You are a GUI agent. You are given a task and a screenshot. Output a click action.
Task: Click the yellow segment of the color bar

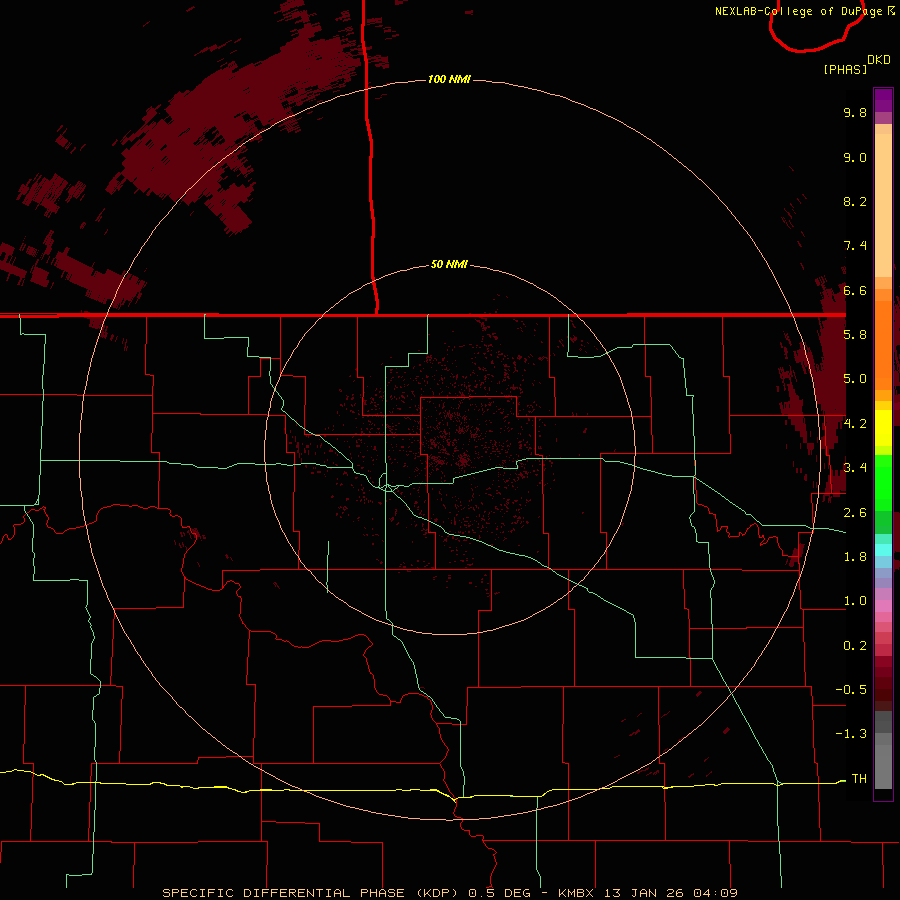pyautogui.click(x=883, y=428)
